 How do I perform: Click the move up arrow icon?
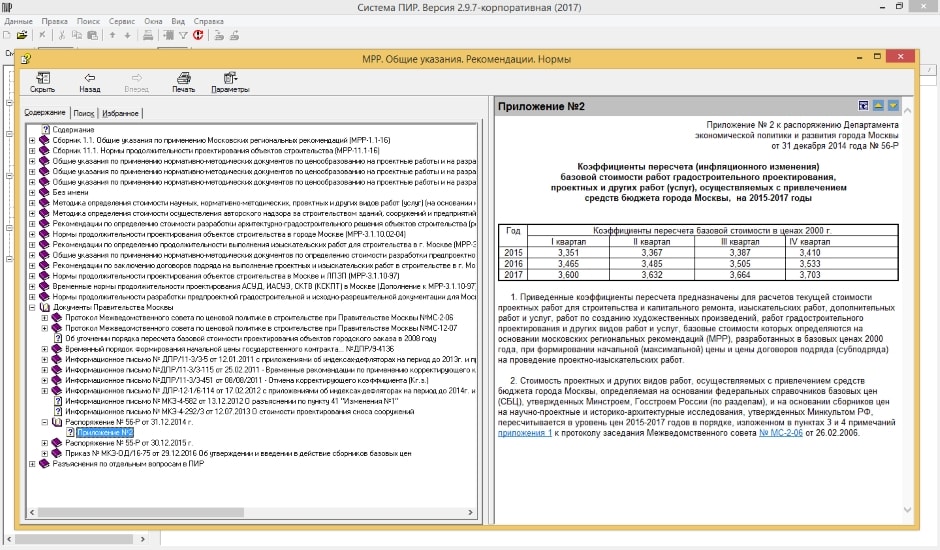113,35
